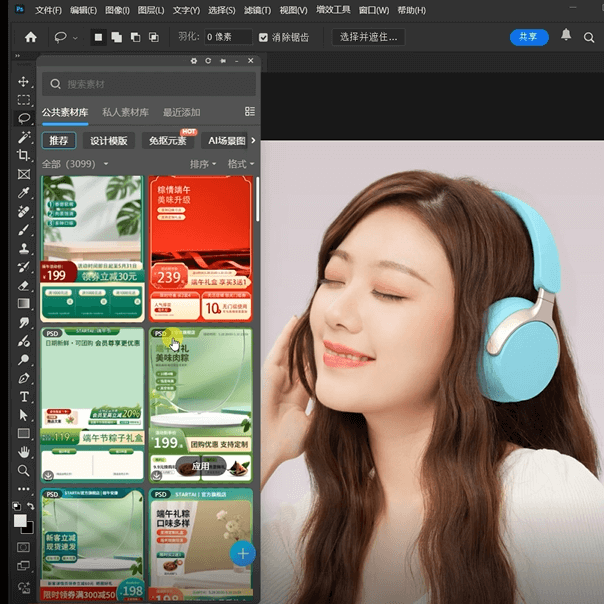Select the Rectangular Marquee tool
The height and width of the screenshot is (604, 604).
coord(23,100)
